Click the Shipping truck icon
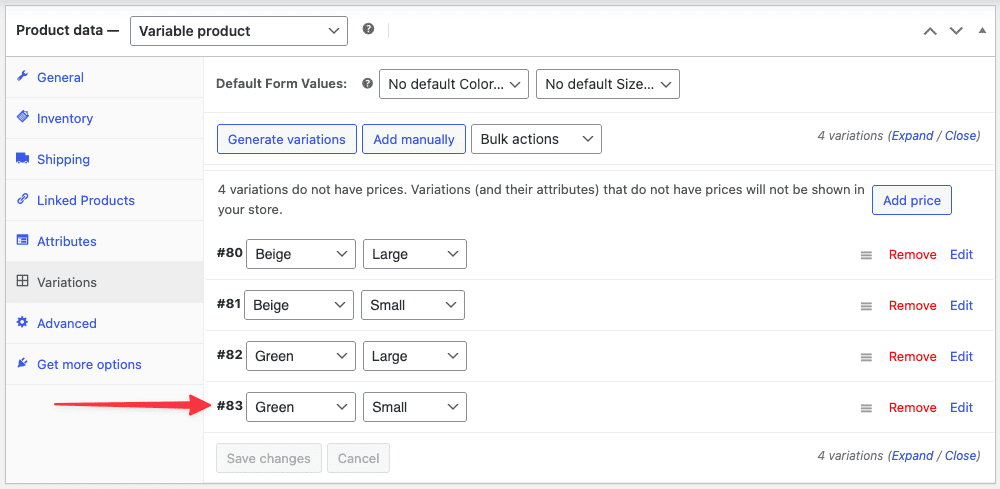This screenshot has height=489, width=1000. pos(22,158)
